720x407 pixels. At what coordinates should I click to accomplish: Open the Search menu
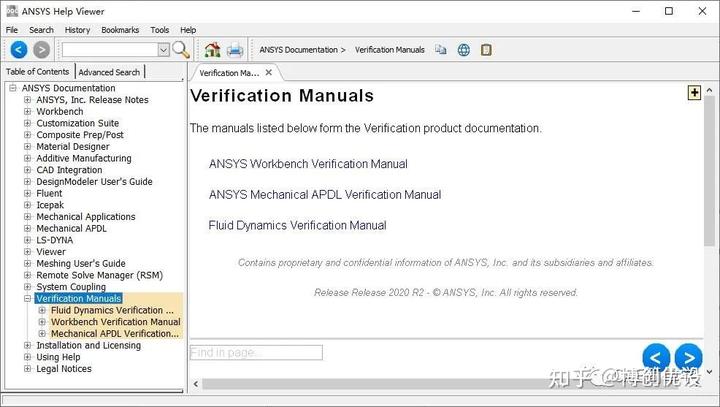[x=41, y=30]
